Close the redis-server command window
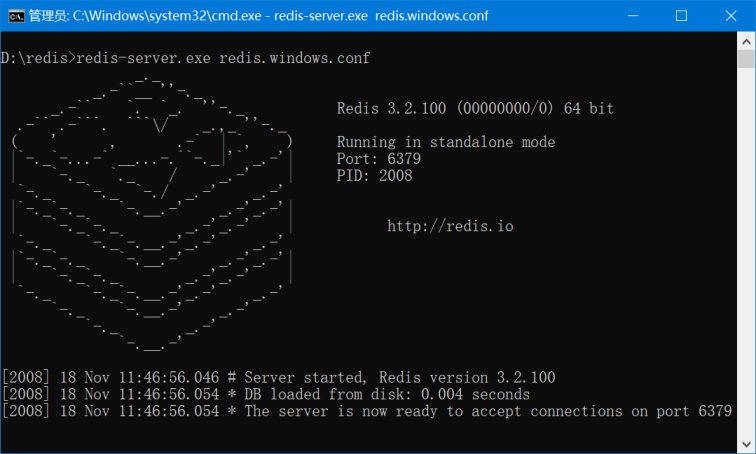This screenshot has height=454, width=756. pyautogui.click(x=731, y=16)
